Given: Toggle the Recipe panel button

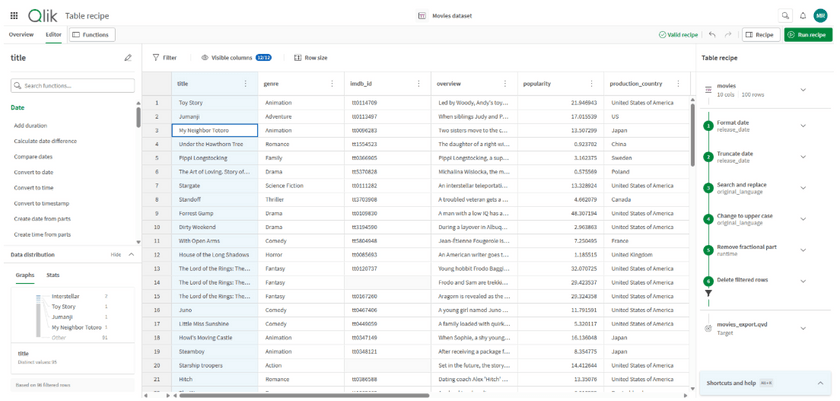Looking at the screenshot, I should 760,35.
